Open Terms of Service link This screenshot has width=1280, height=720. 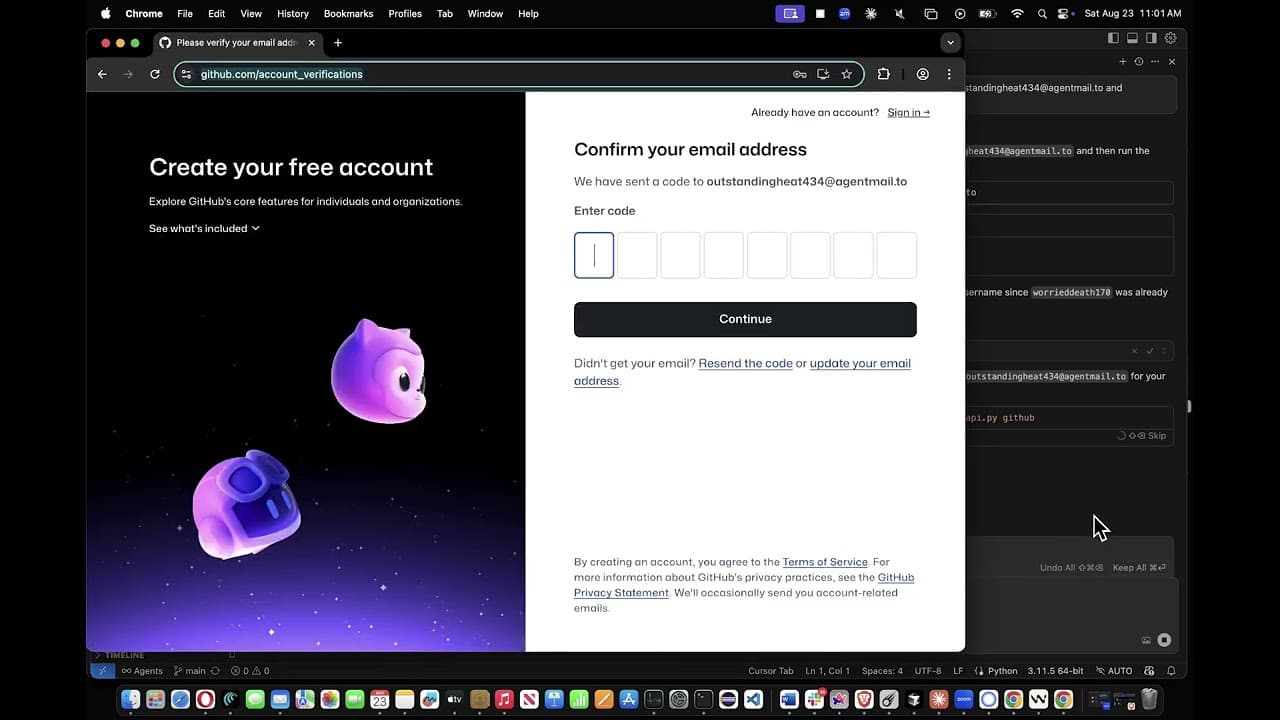click(825, 562)
